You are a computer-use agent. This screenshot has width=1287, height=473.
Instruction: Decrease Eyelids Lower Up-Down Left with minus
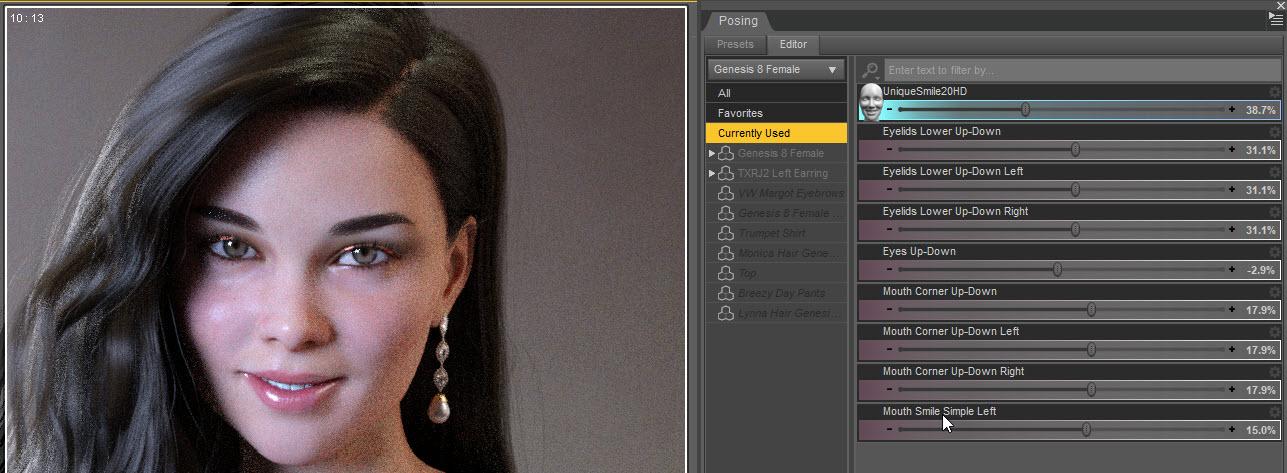tap(889, 189)
